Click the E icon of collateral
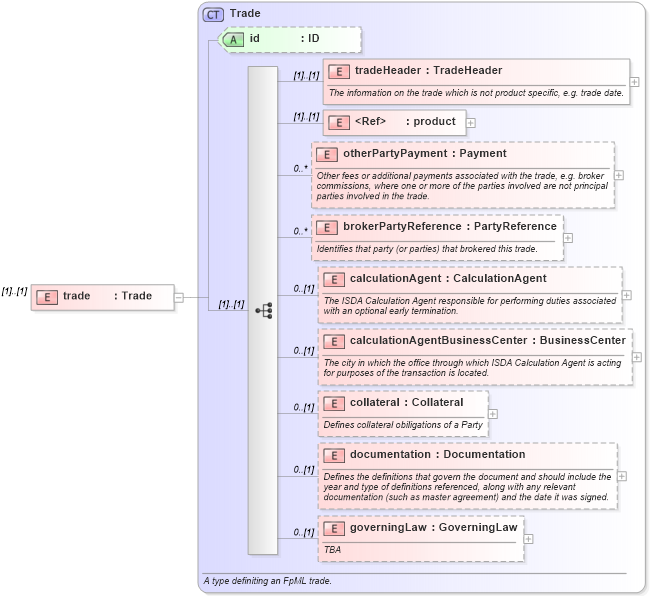 point(334,404)
